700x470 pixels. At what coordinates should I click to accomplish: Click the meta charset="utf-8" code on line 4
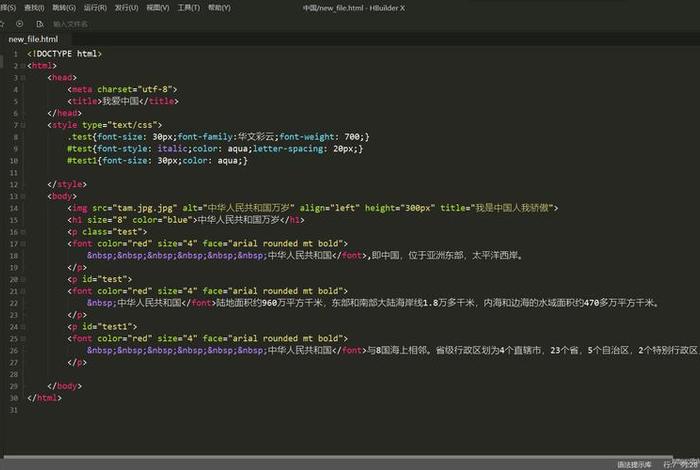tap(122, 89)
